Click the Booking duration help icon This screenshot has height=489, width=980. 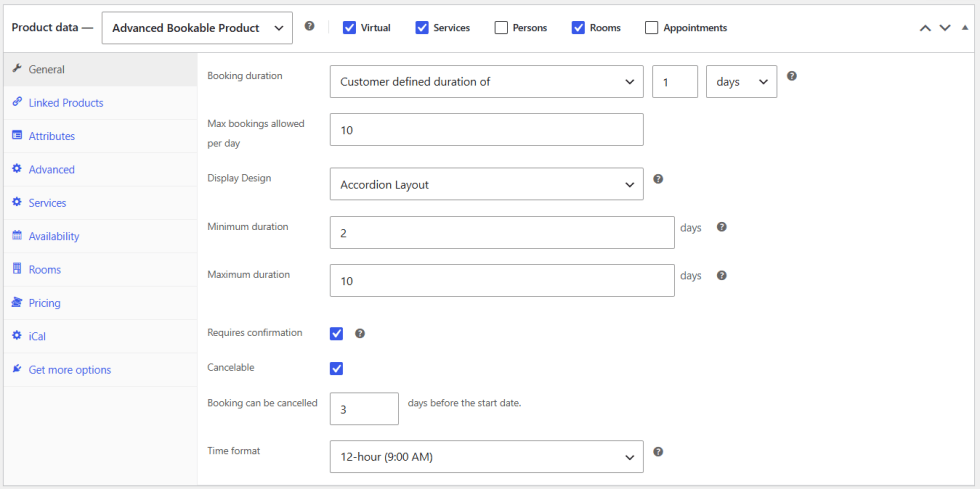(x=792, y=76)
